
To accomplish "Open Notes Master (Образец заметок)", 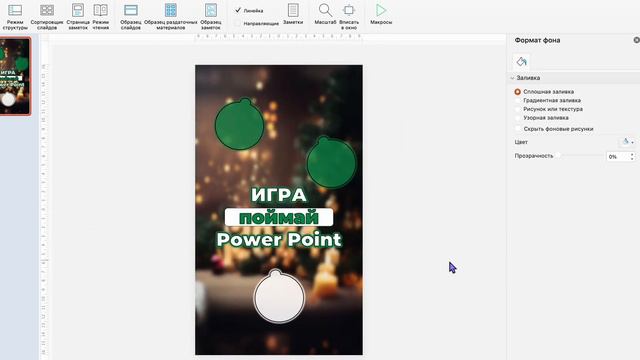I will (211, 16).
